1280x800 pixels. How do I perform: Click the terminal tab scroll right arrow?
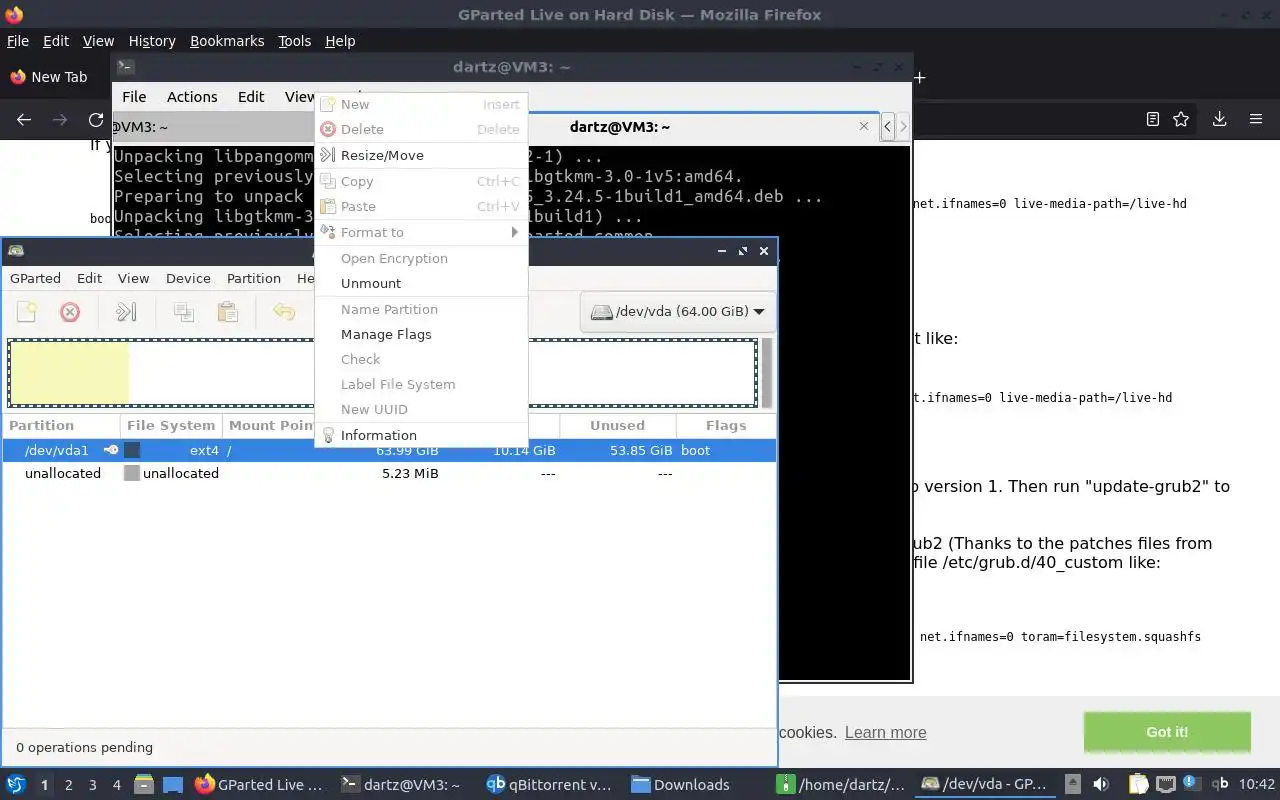[903, 126]
